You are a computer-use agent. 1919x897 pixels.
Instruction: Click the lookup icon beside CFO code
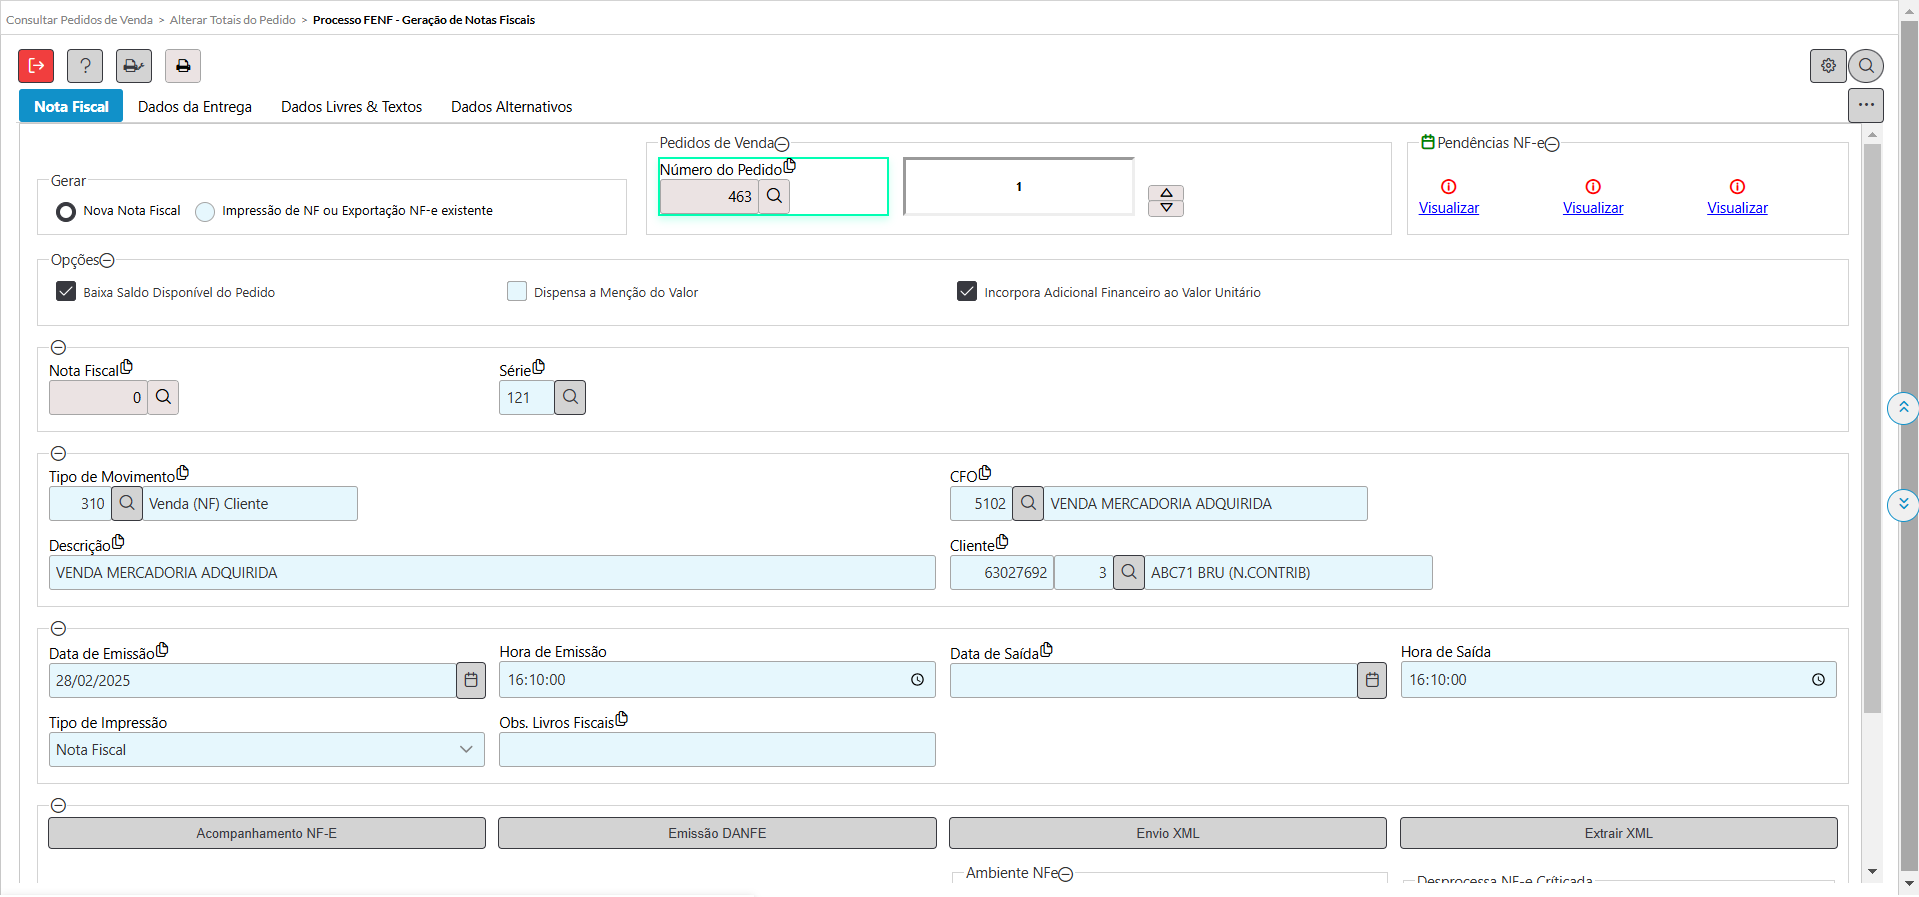(1028, 504)
